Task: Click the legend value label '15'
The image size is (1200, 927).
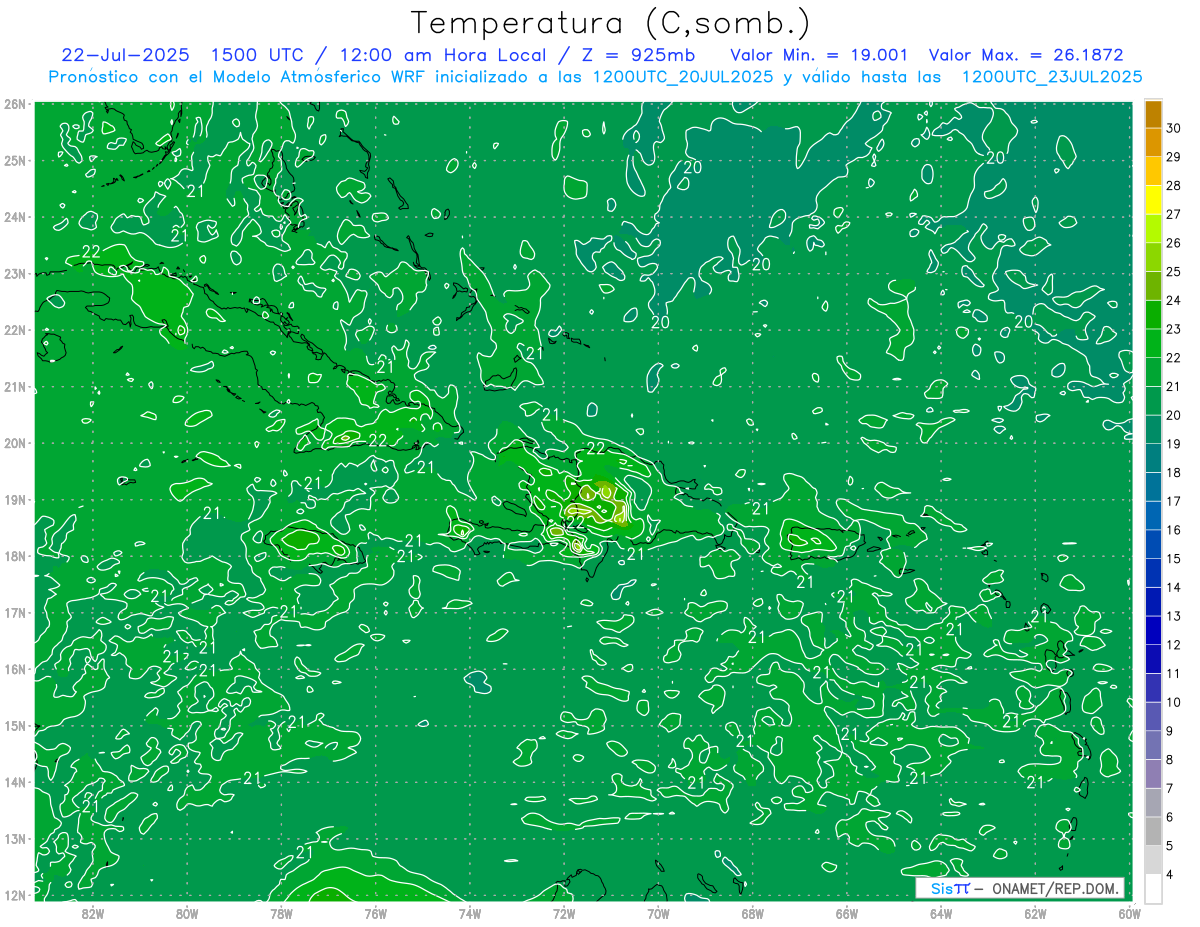Action: (1174, 559)
